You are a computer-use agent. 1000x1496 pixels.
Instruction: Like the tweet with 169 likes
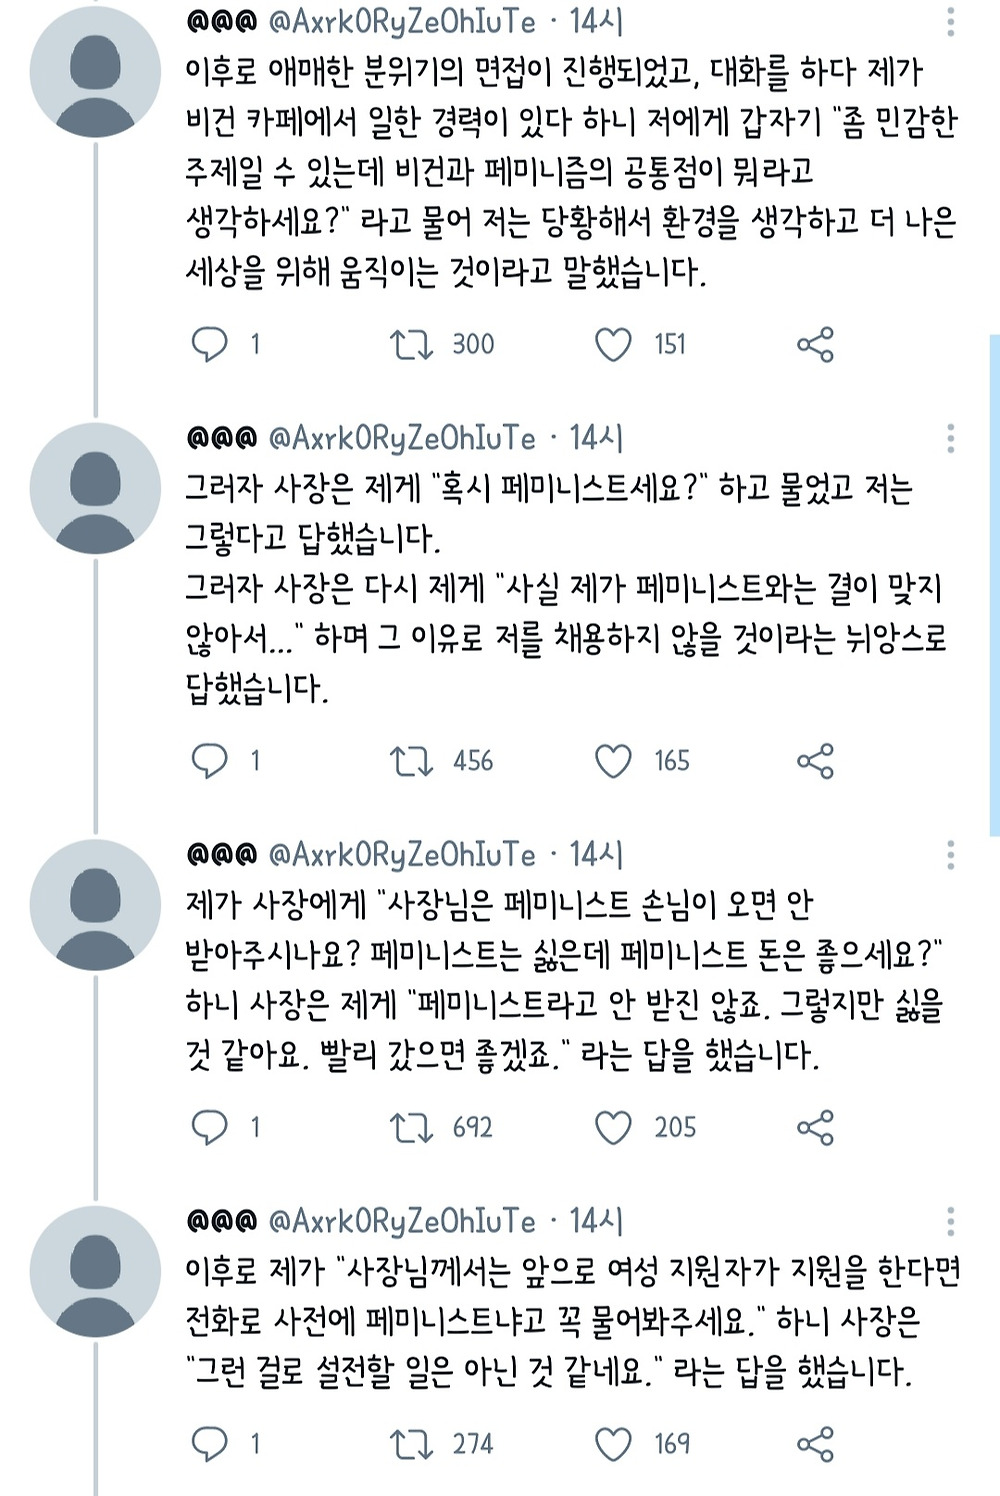click(x=613, y=1444)
